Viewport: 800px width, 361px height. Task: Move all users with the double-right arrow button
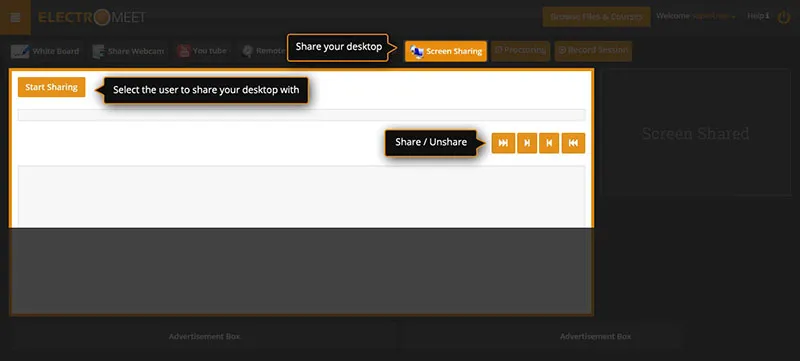[x=503, y=143]
